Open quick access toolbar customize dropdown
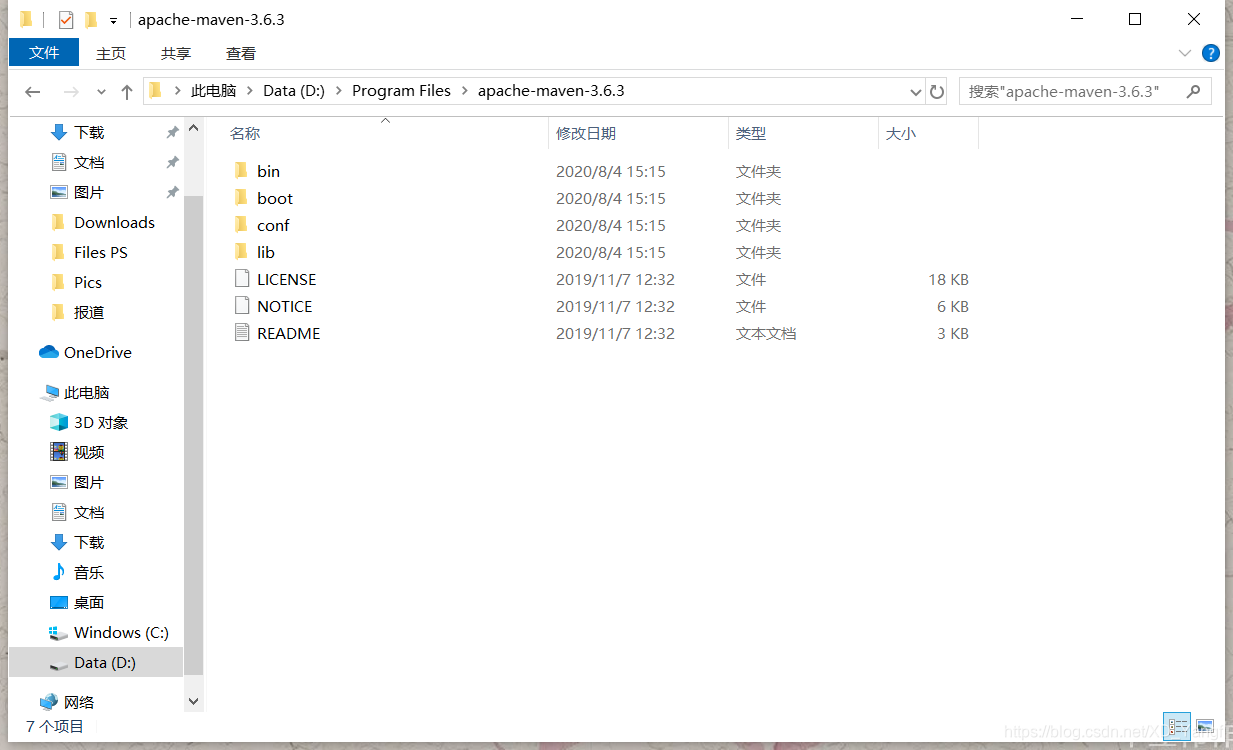This screenshot has width=1233, height=750. click(113, 21)
